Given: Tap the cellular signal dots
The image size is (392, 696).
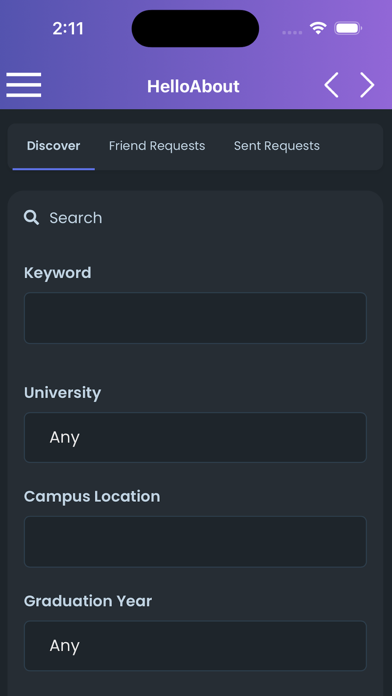Looking at the screenshot, I should coord(292,32).
